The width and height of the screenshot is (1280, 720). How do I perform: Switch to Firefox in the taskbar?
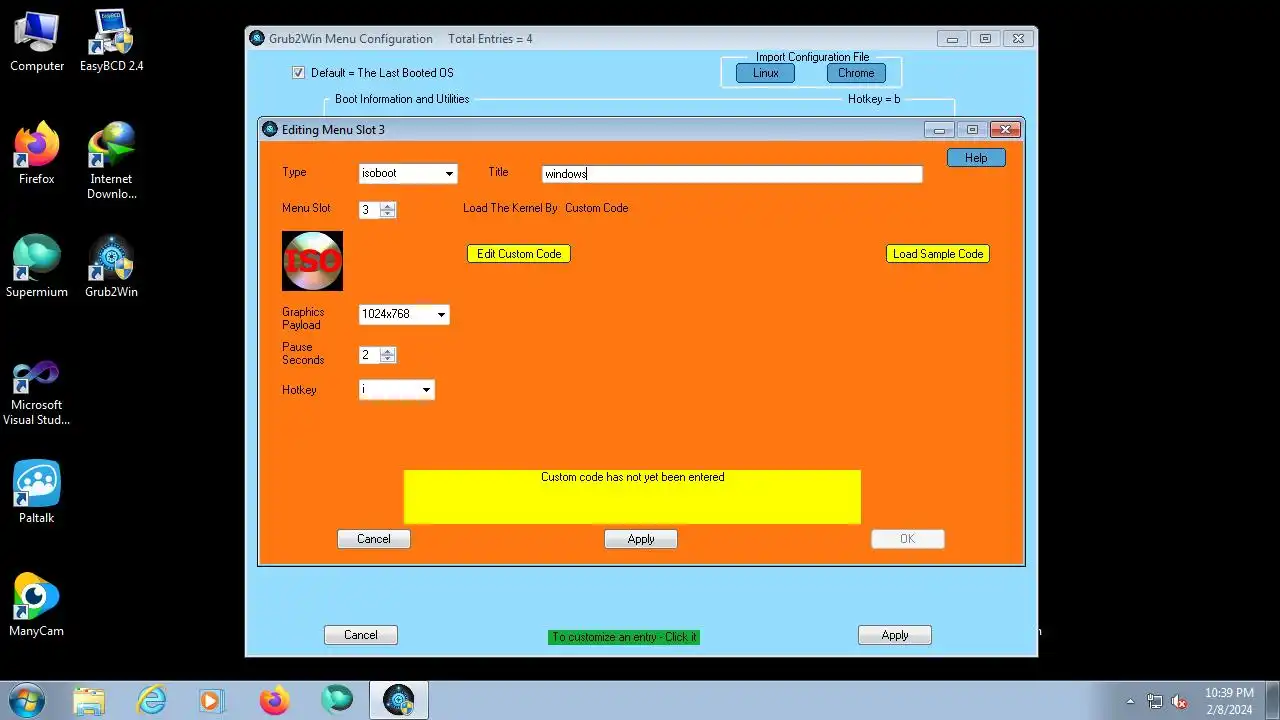point(274,700)
